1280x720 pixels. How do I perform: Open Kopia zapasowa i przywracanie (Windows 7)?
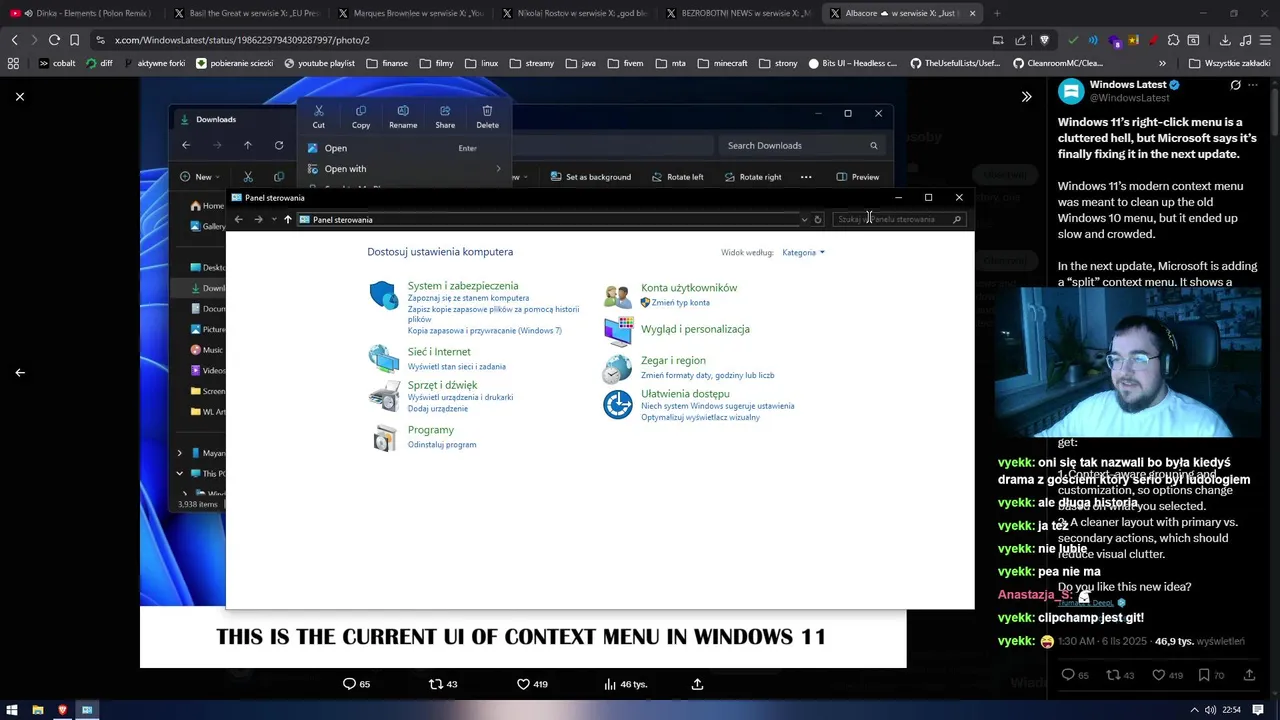pos(484,331)
